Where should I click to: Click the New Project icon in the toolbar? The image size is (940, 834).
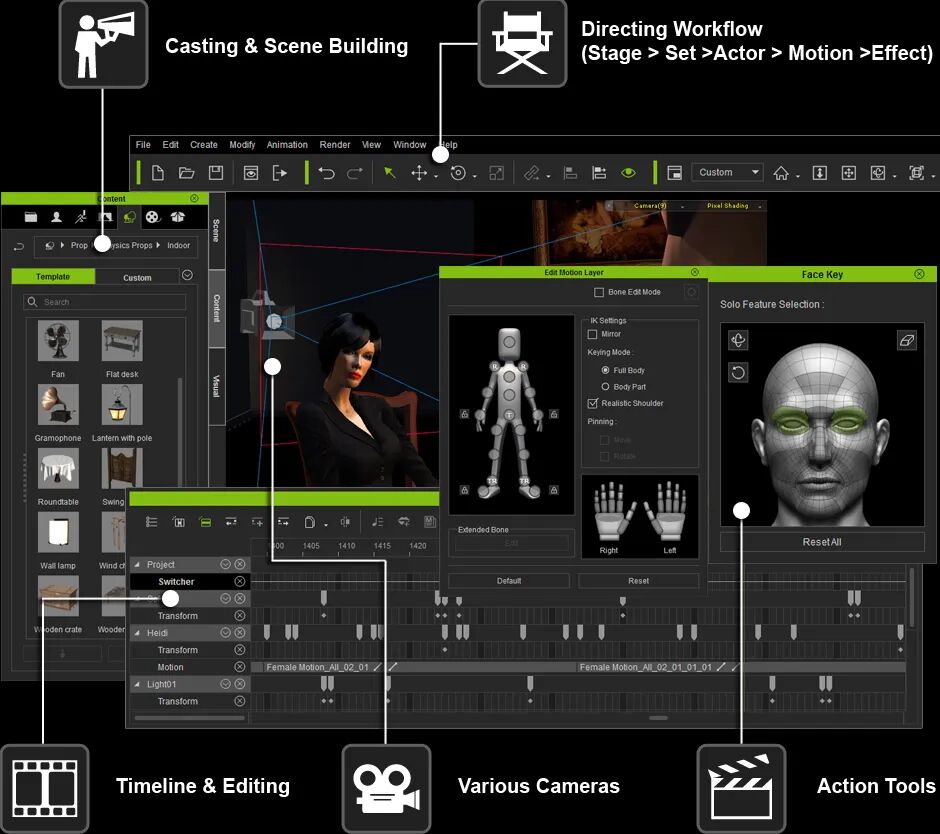(x=158, y=173)
